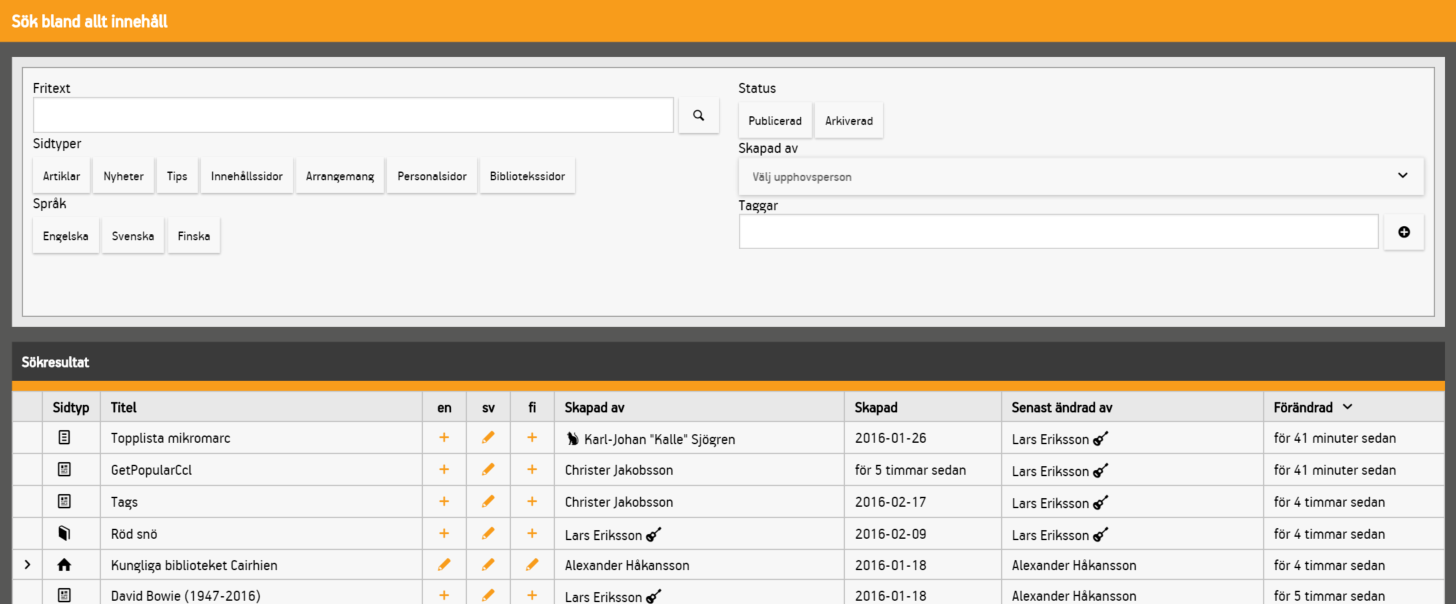This screenshot has width=1456, height=604.
Task: Open the GetPopularCcl title
Action: point(152,470)
